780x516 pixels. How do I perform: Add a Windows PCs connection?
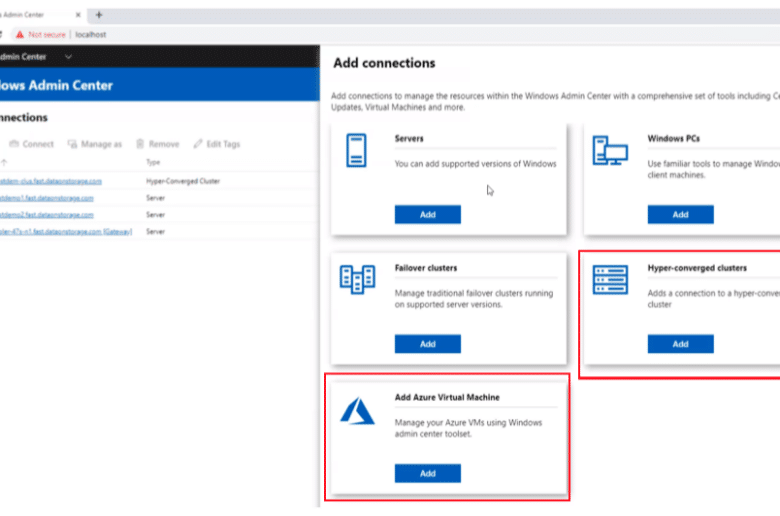(681, 214)
